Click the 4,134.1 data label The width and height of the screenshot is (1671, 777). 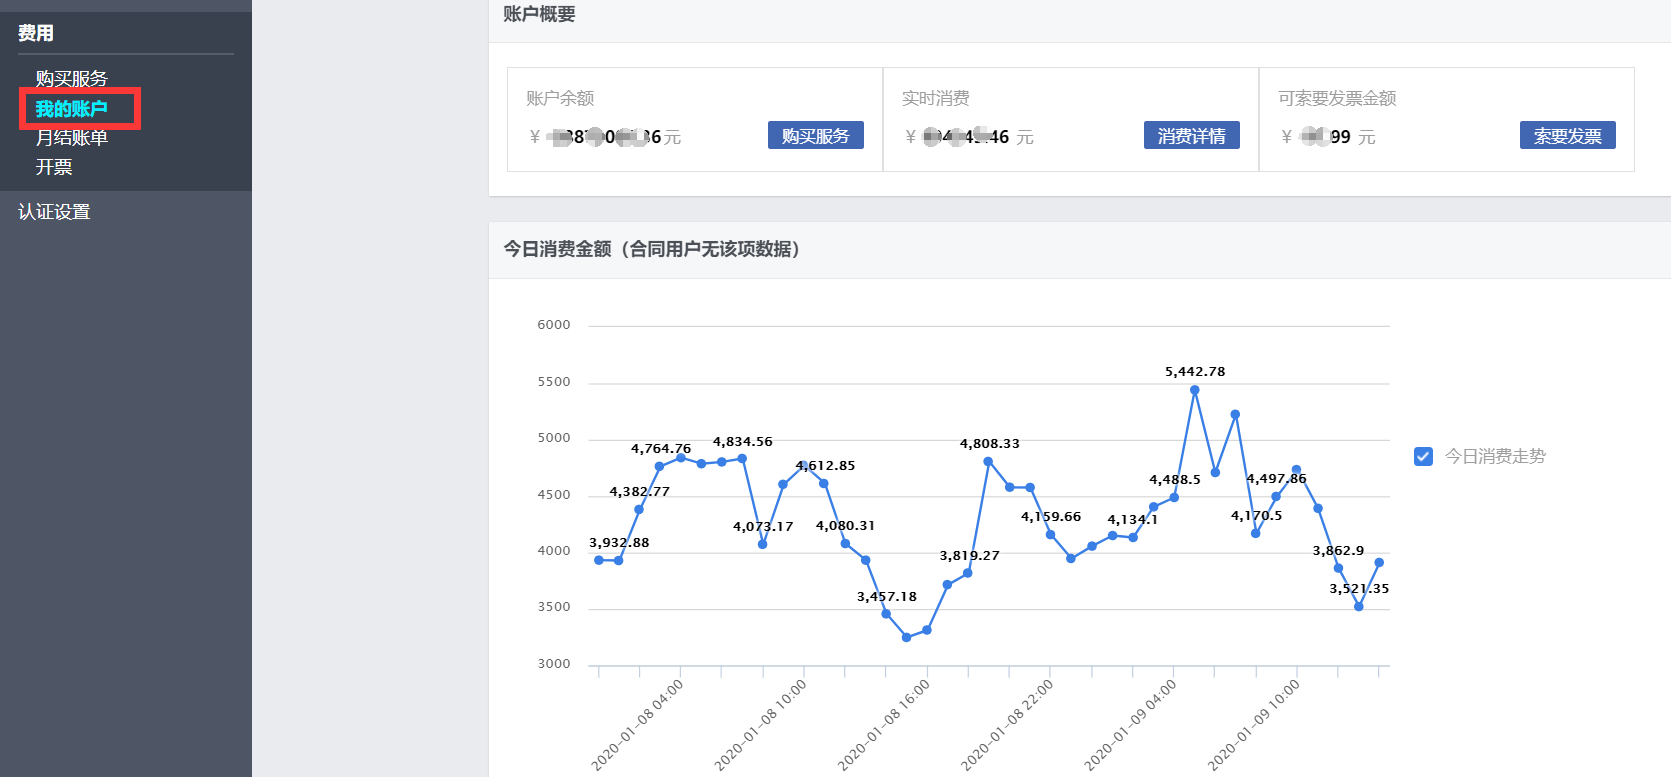point(1132,520)
